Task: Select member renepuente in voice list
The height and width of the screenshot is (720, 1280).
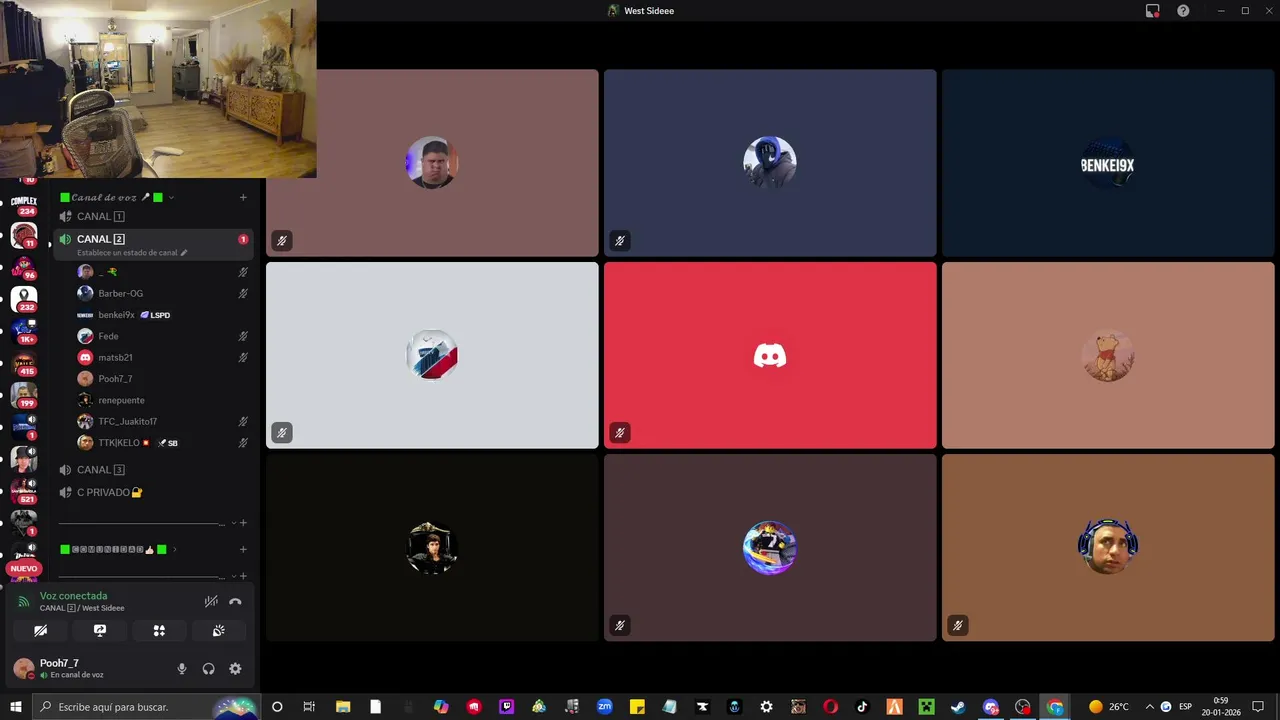Action: pos(163,400)
